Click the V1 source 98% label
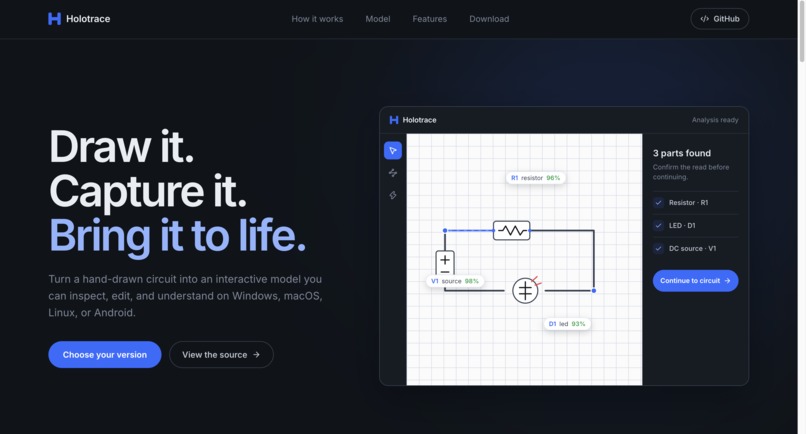Image resolution: width=806 pixels, height=434 pixels. pyautogui.click(x=454, y=281)
